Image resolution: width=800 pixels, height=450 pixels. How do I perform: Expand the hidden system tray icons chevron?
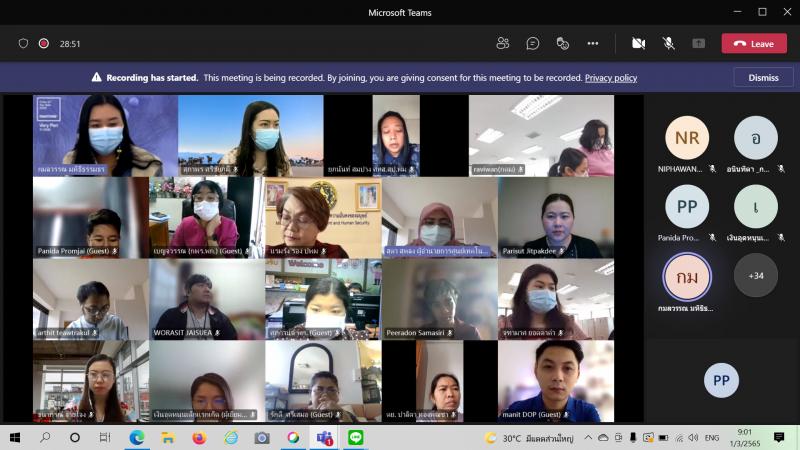pyautogui.click(x=588, y=438)
